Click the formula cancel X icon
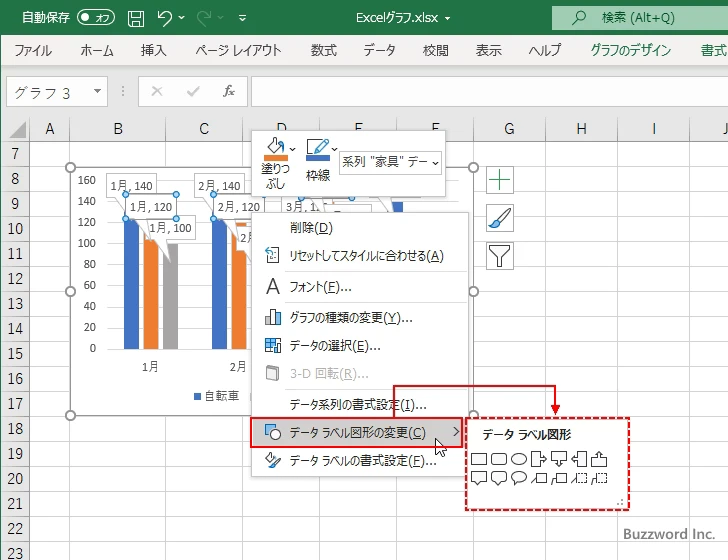 pyautogui.click(x=157, y=91)
